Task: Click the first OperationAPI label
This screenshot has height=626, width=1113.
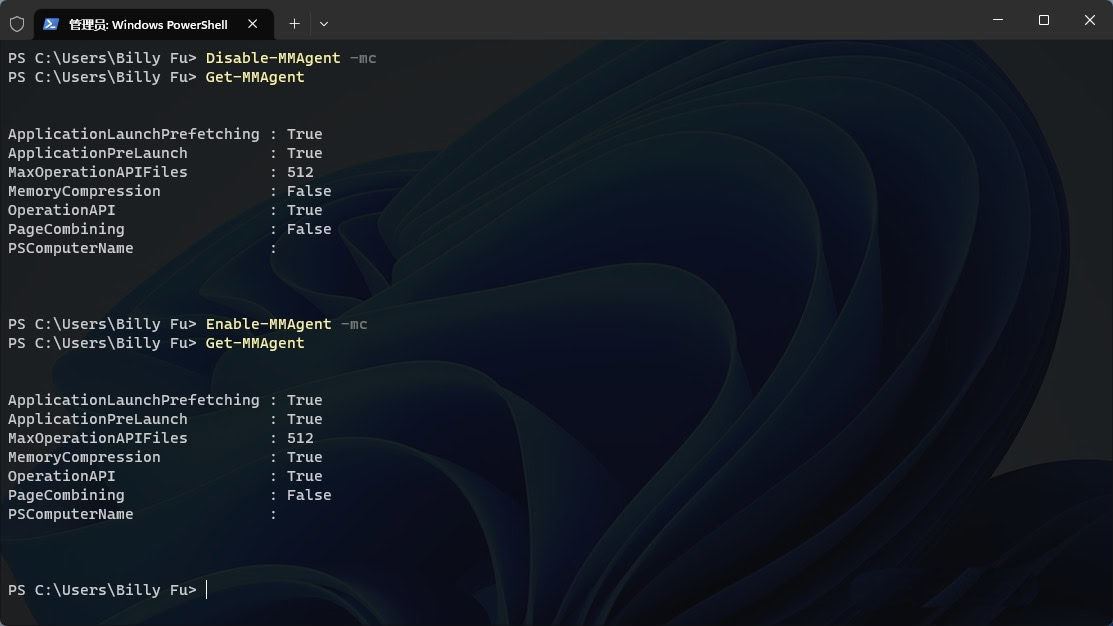Action: pos(62,211)
